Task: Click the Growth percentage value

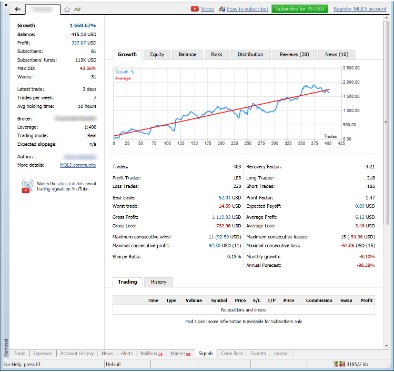Action: click(83, 26)
